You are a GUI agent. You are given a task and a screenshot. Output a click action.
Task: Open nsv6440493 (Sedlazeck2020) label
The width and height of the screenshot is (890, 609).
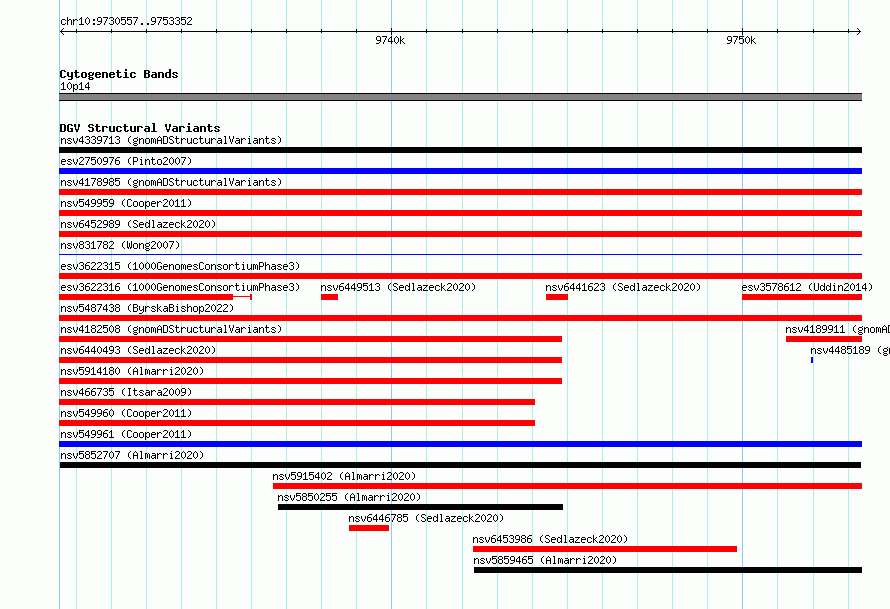click(138, 350)
